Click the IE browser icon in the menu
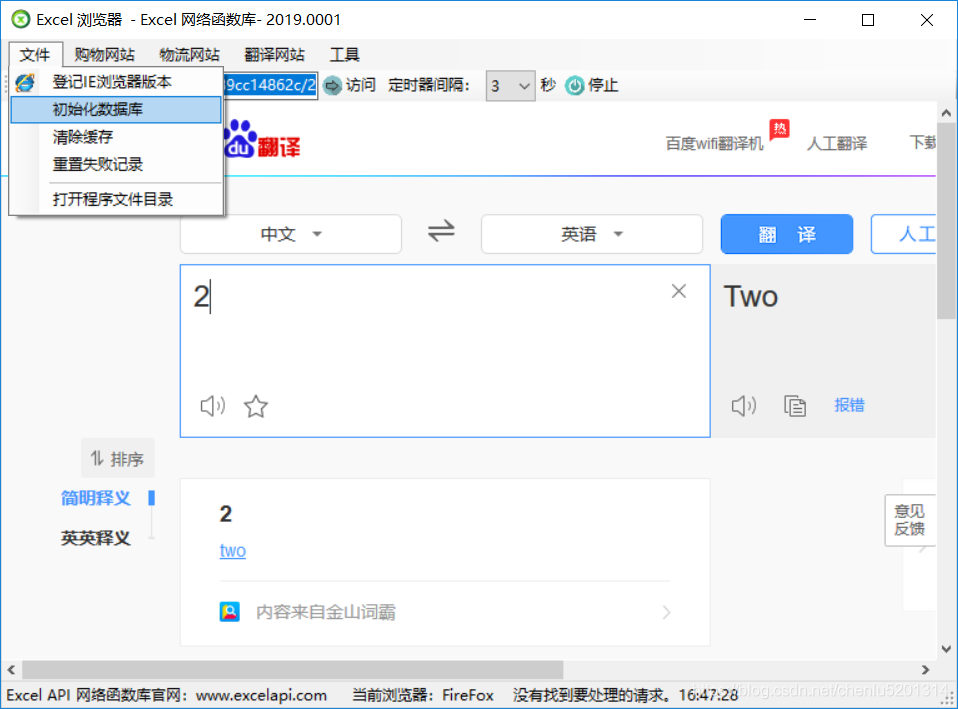 [x=26, y=83]
